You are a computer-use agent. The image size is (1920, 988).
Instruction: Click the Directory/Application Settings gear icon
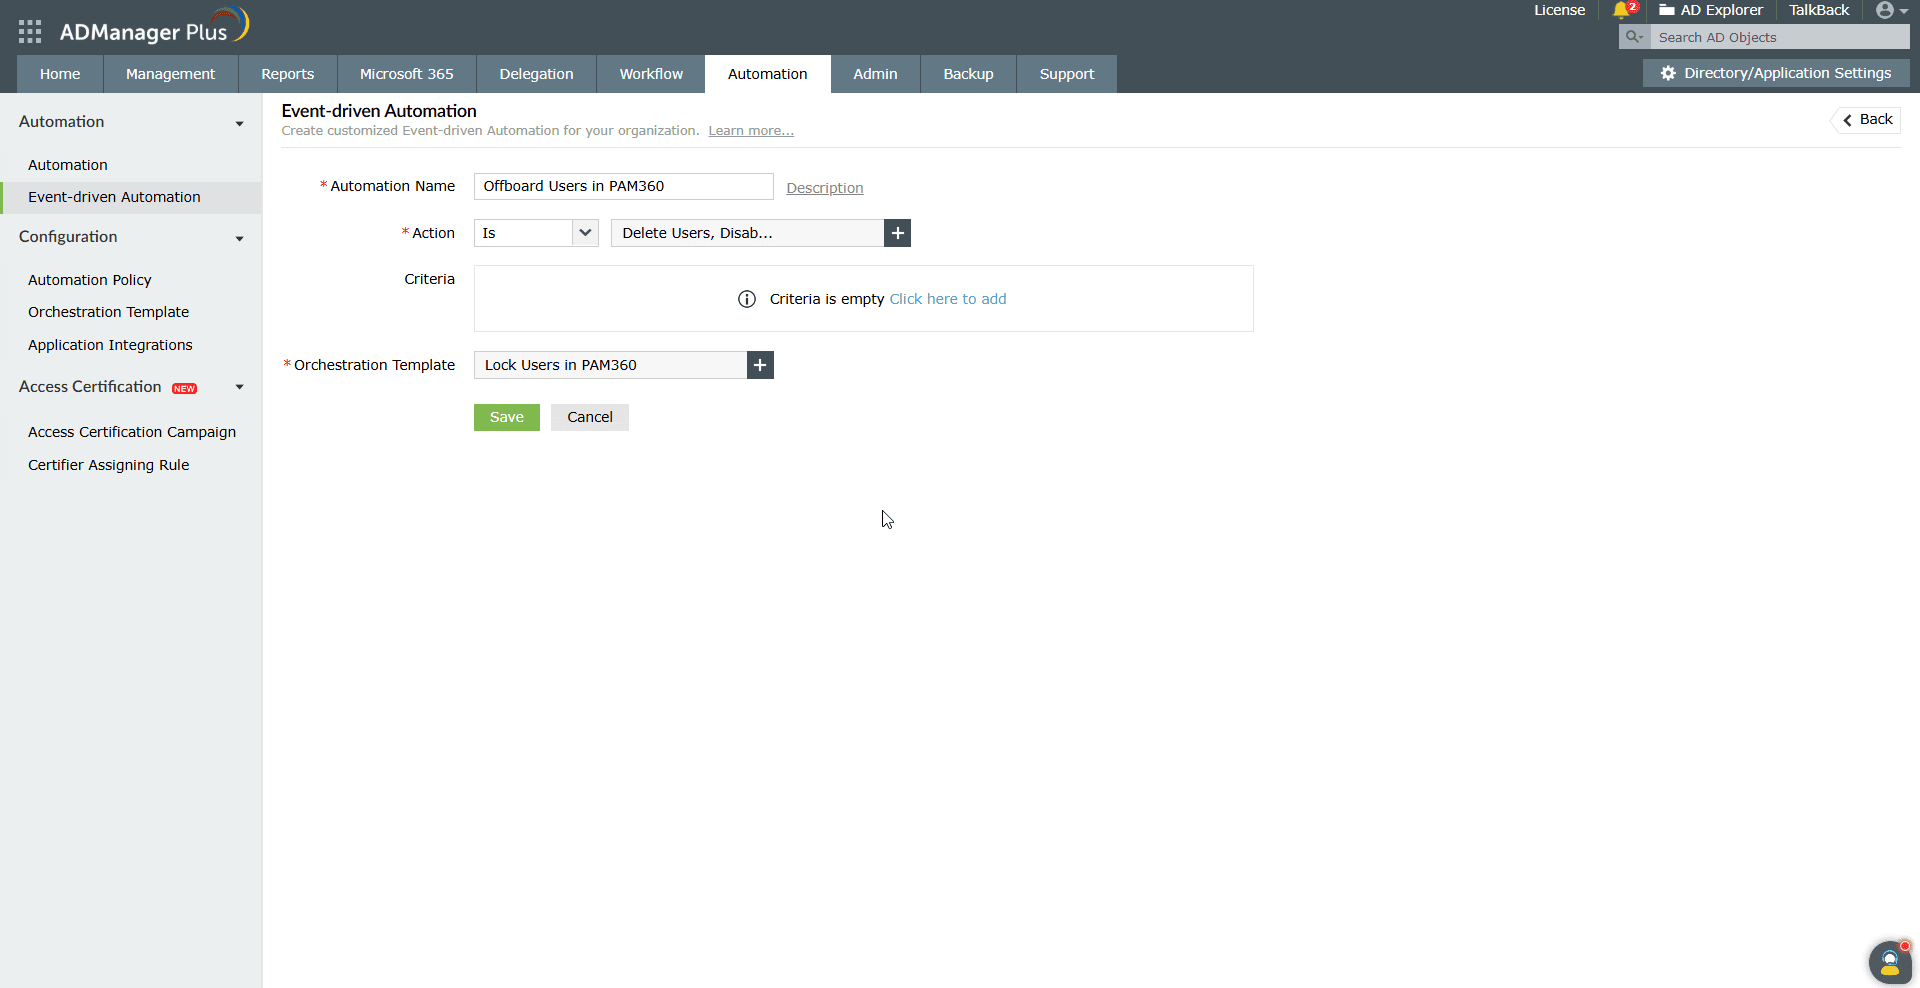tap(1668, 73)
